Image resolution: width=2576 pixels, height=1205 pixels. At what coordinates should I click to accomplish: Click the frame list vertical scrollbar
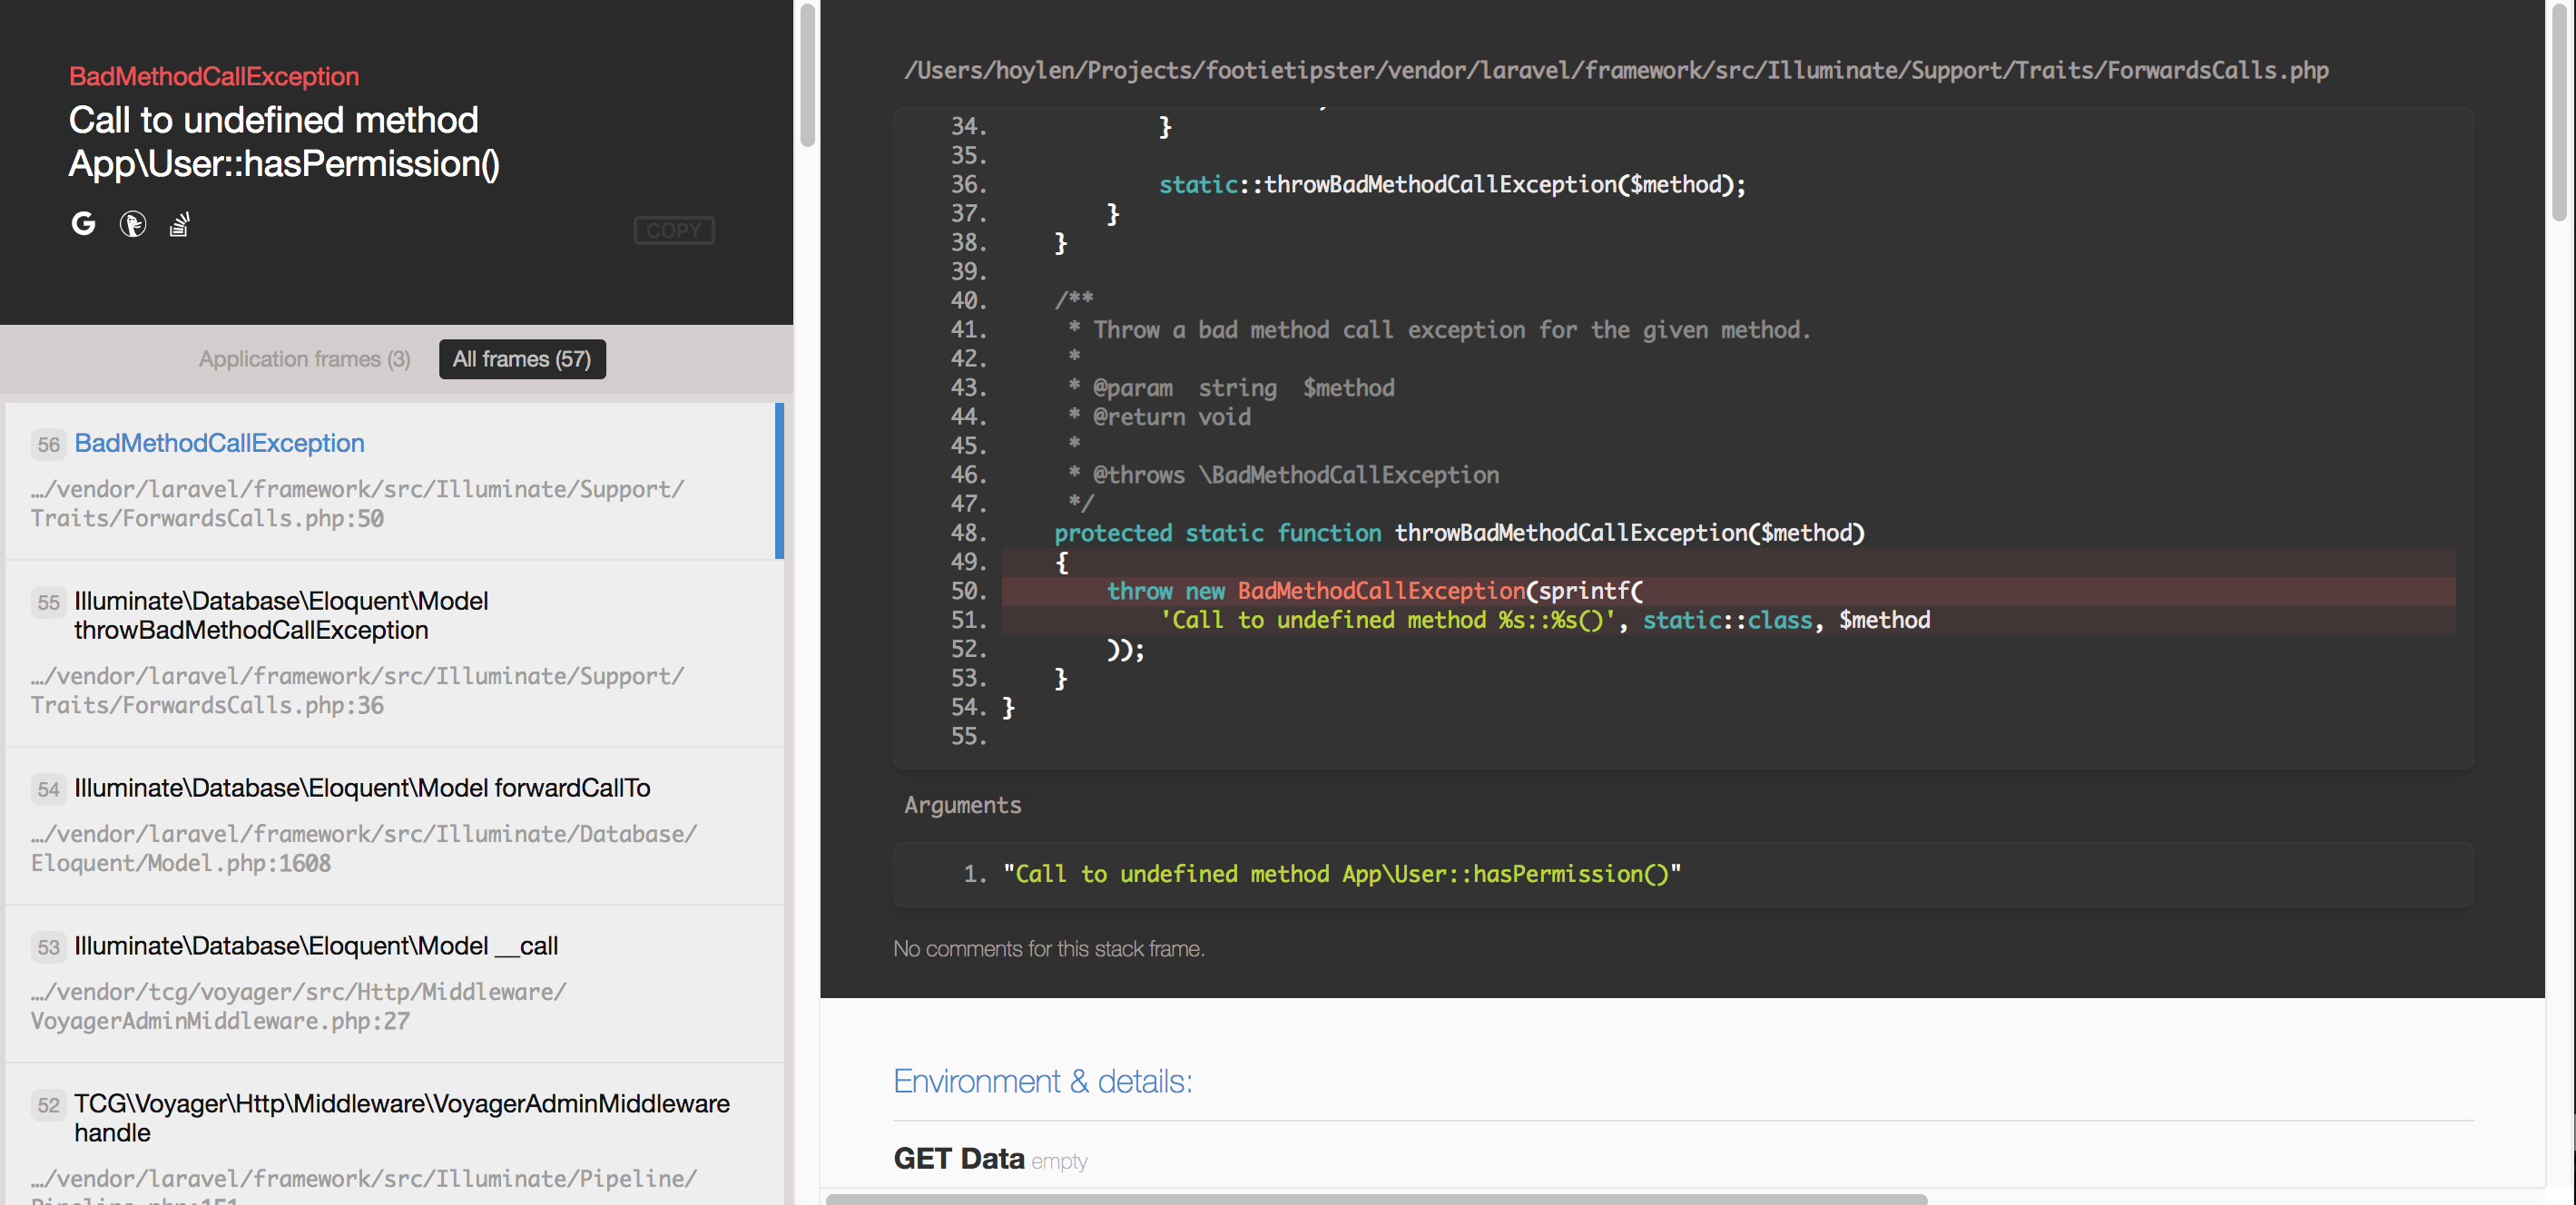click(x=807, y=76)
